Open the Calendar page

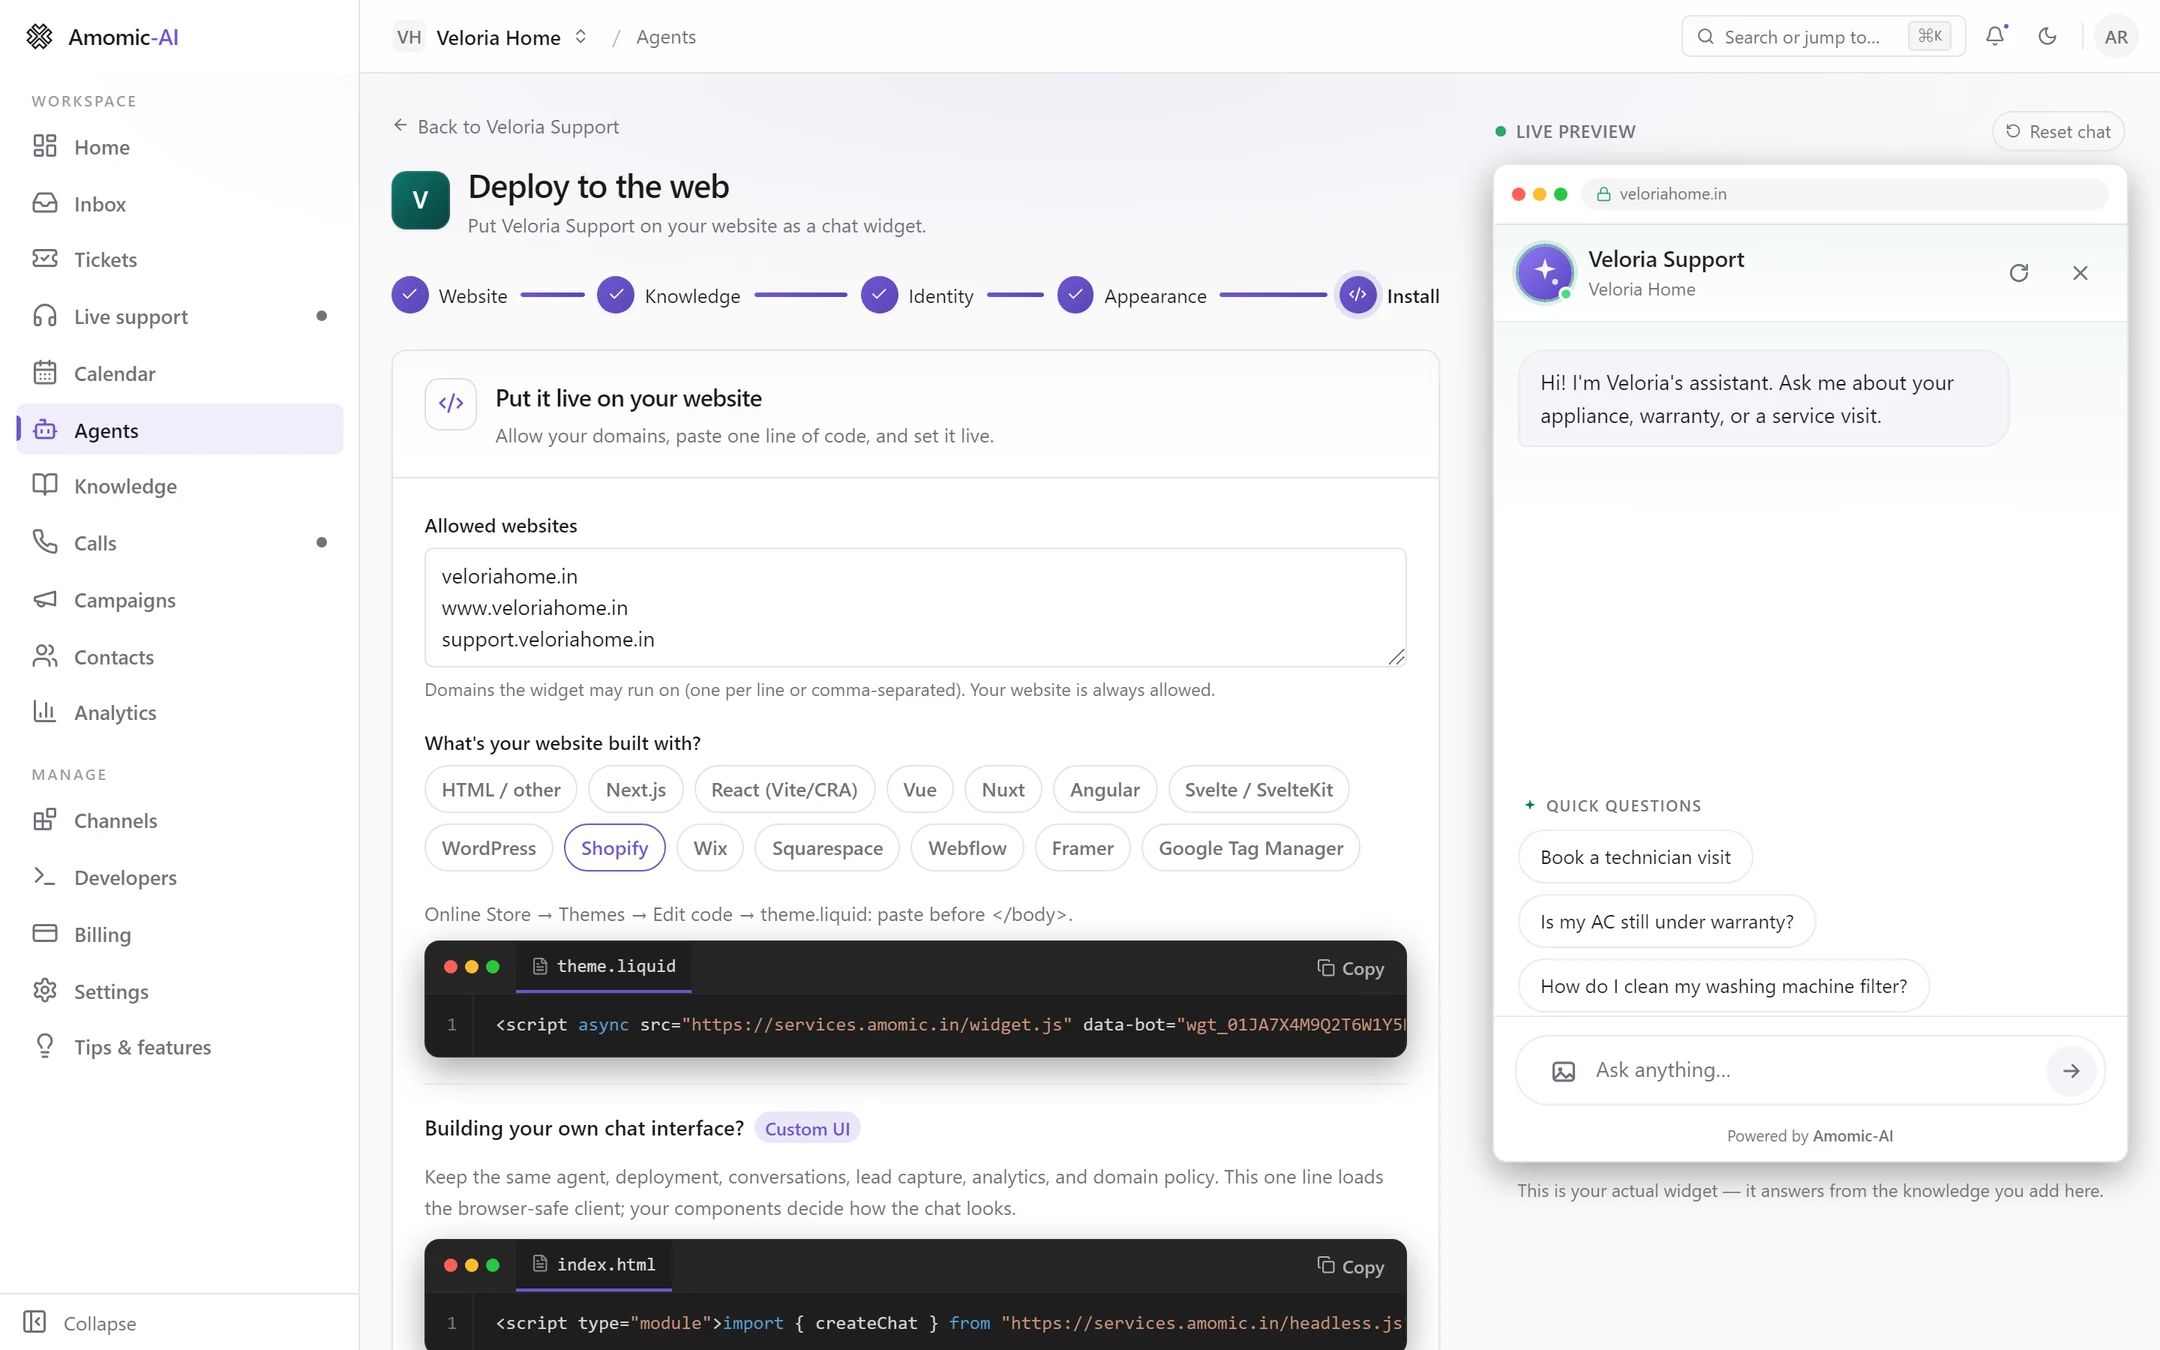[x=180, y=374]
